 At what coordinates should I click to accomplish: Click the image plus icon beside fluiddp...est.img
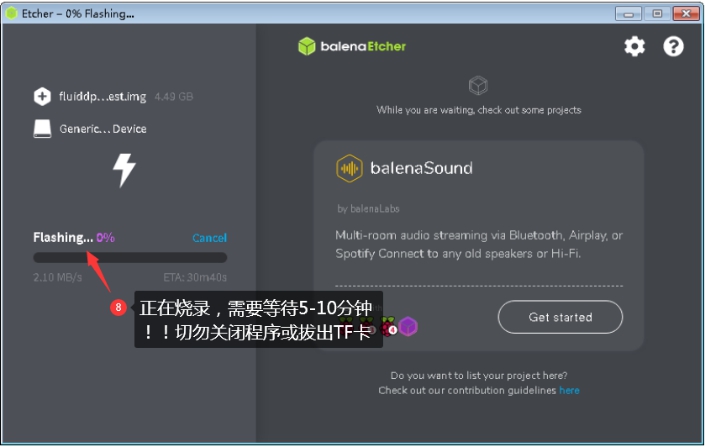tap(42, 96)
